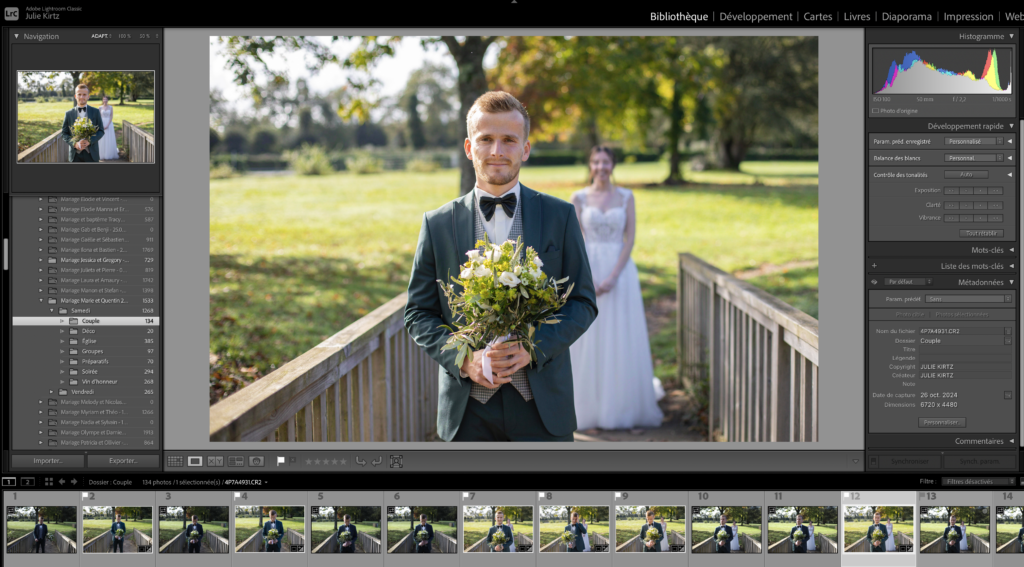
Task: Open the Cartes module
Action: 818,16
